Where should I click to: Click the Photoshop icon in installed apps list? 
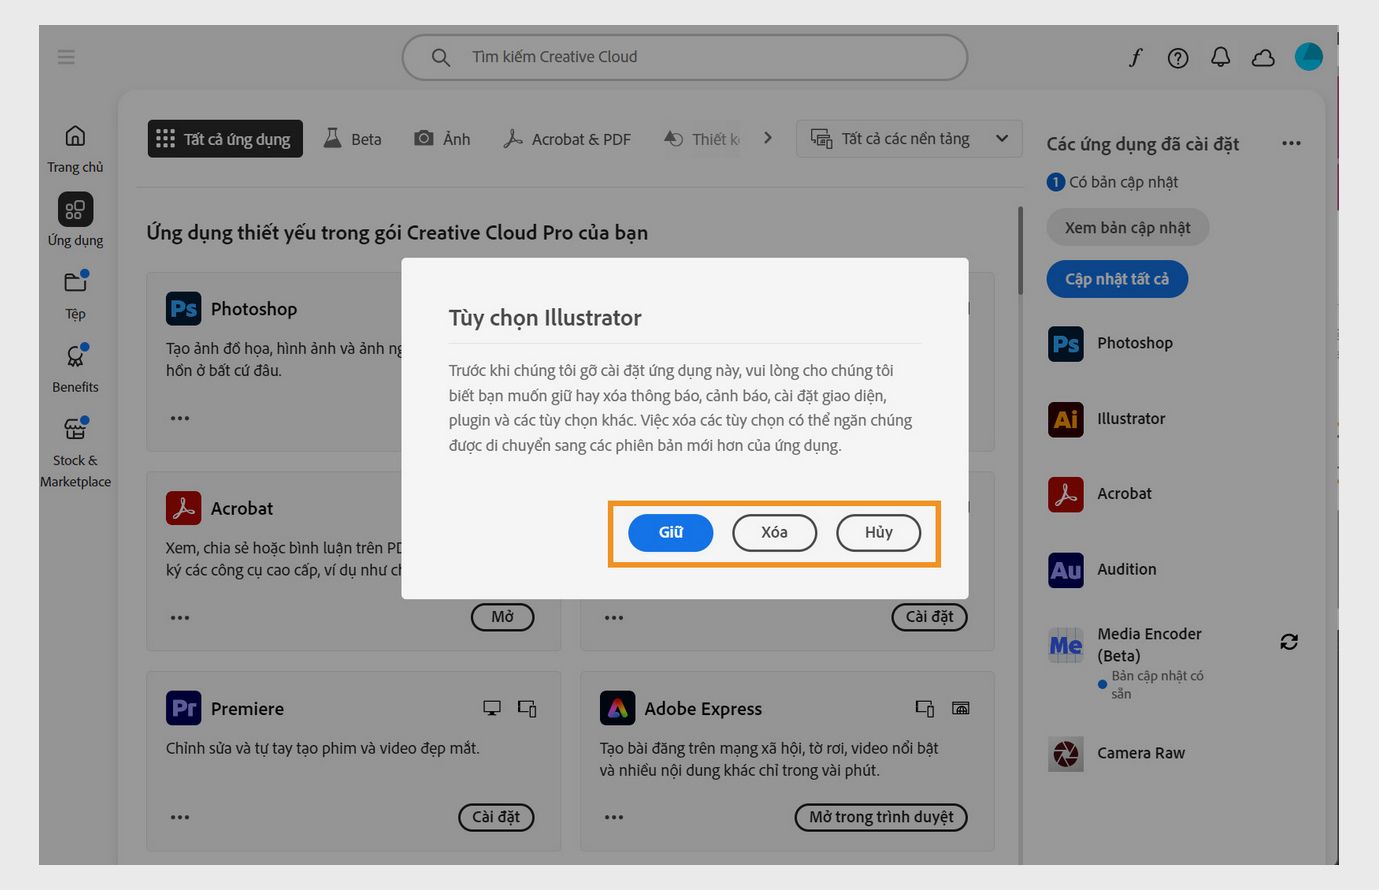coord(1066,343)
